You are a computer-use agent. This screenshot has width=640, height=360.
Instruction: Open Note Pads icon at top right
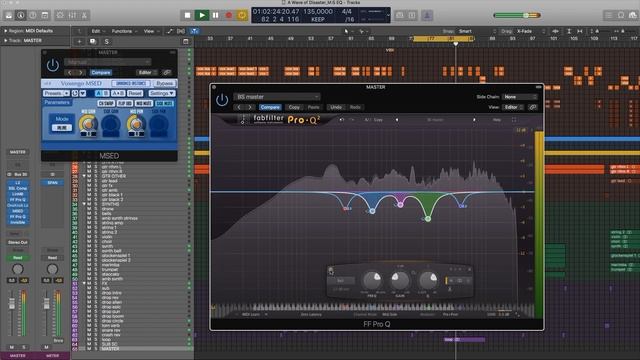coord(621,16)
